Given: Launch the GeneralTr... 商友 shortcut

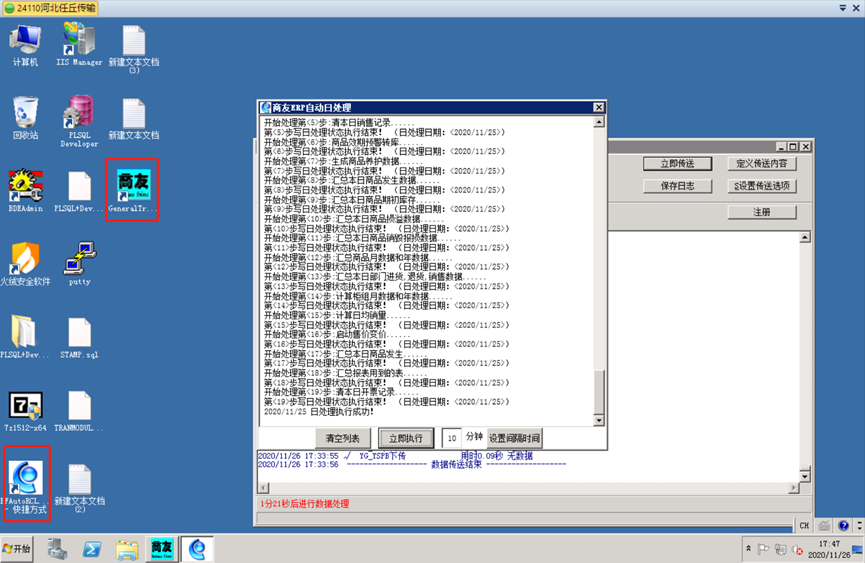Looking at the screenshot, I should point(133,191).
